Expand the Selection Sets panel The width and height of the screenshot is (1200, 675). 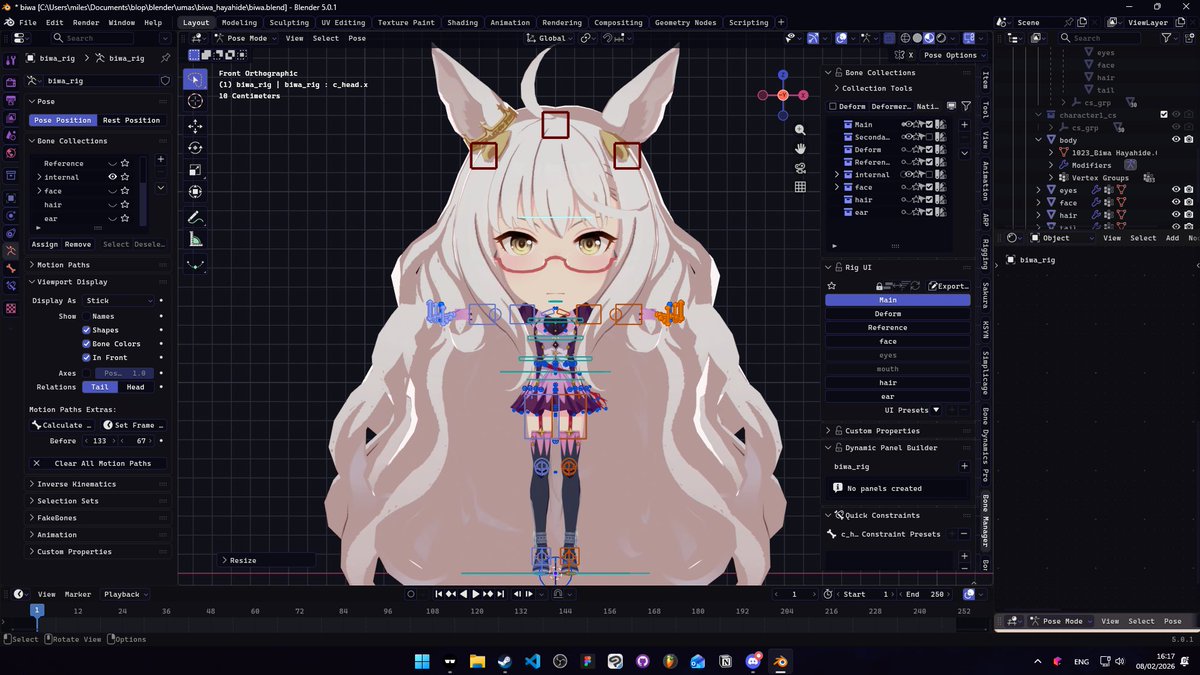click(67, 501)
